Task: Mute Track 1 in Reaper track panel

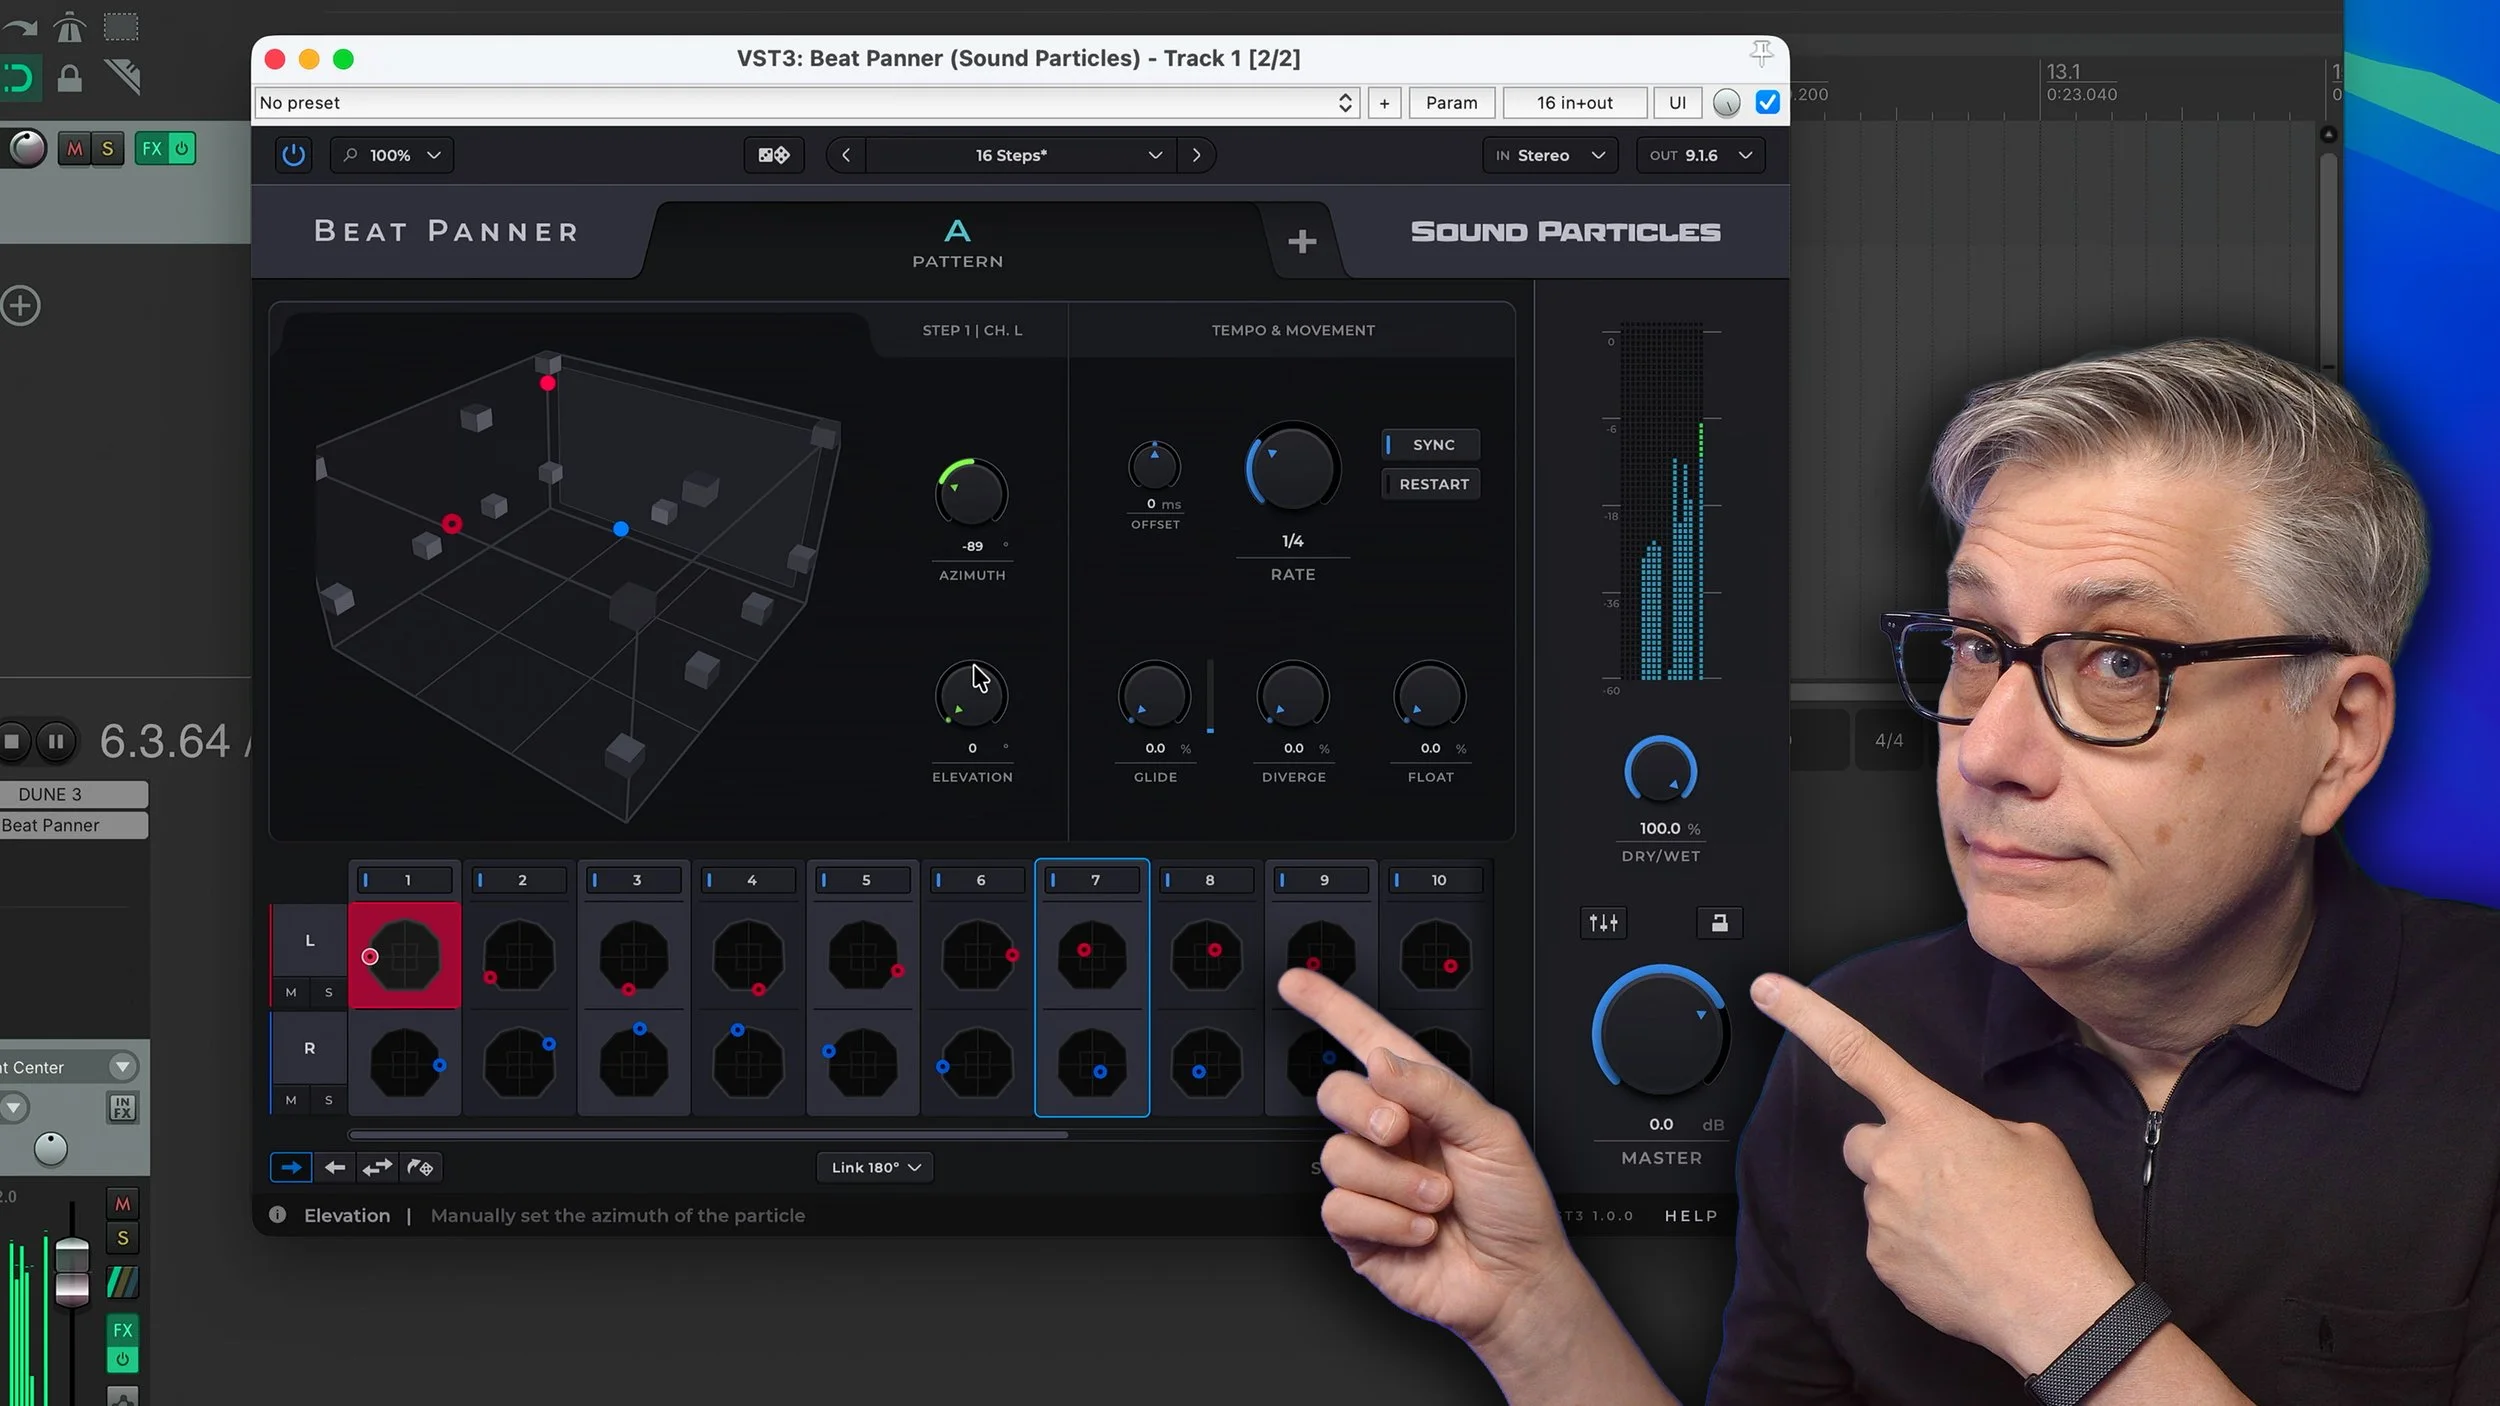Action: tap(75, 149)
